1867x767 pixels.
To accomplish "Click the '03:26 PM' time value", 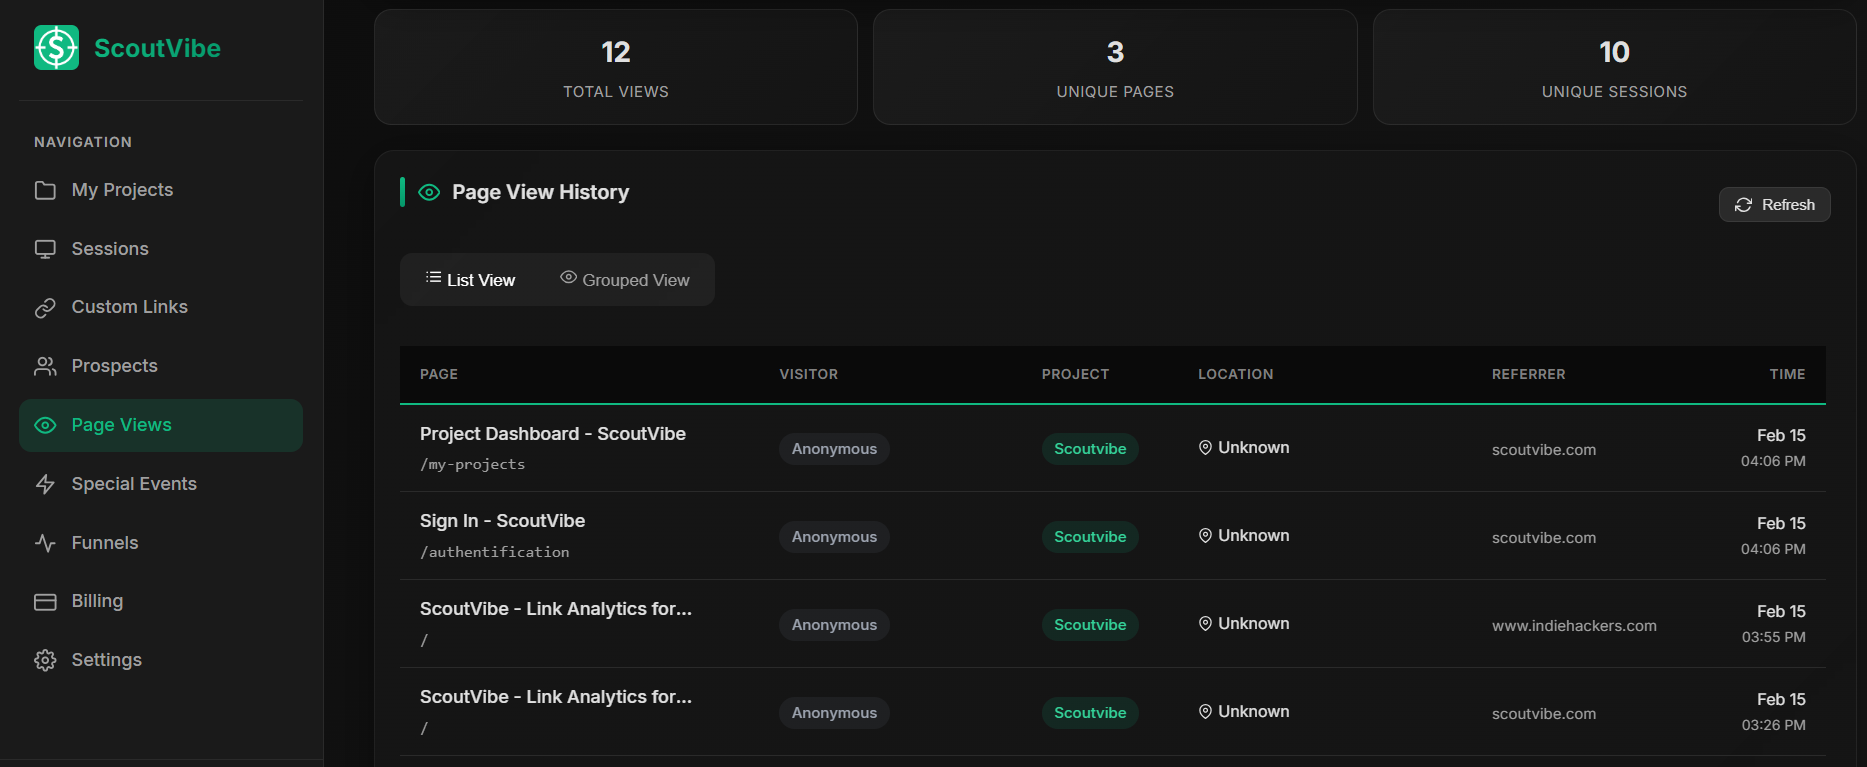I will pyautogui.click(x=1773, y=725).
